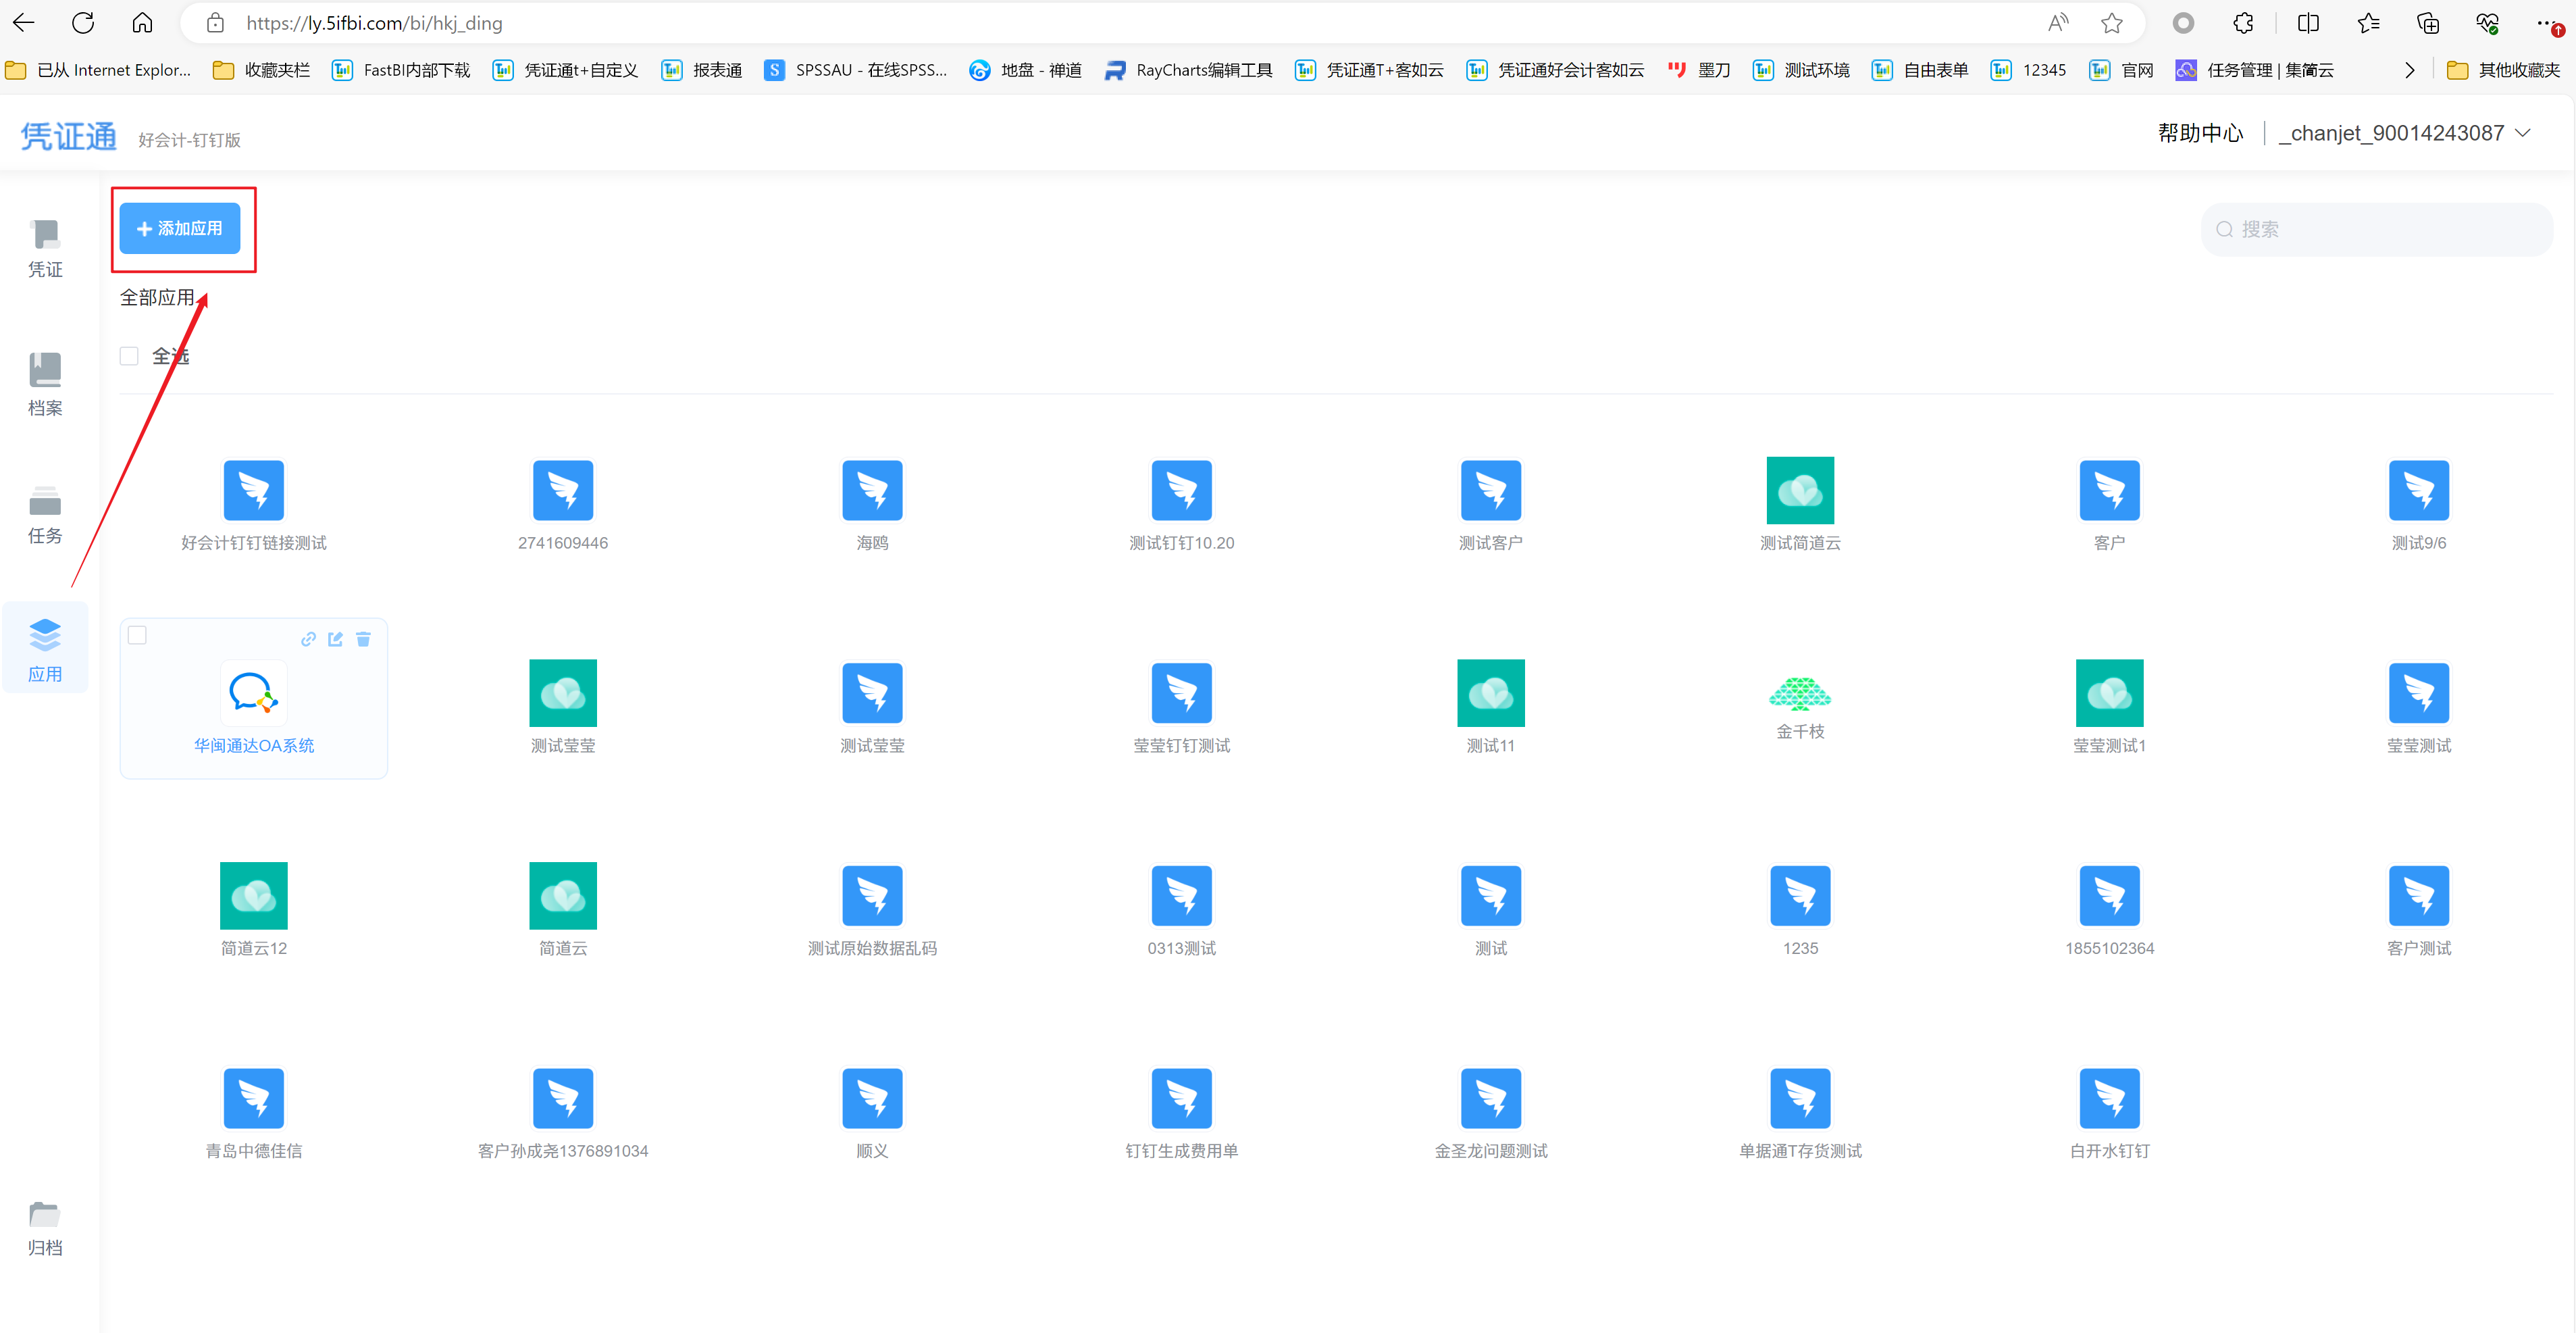Open the 测试 app icon
The width and height of the screenshot is (2576, 1333).
[x=1490, y=895]
